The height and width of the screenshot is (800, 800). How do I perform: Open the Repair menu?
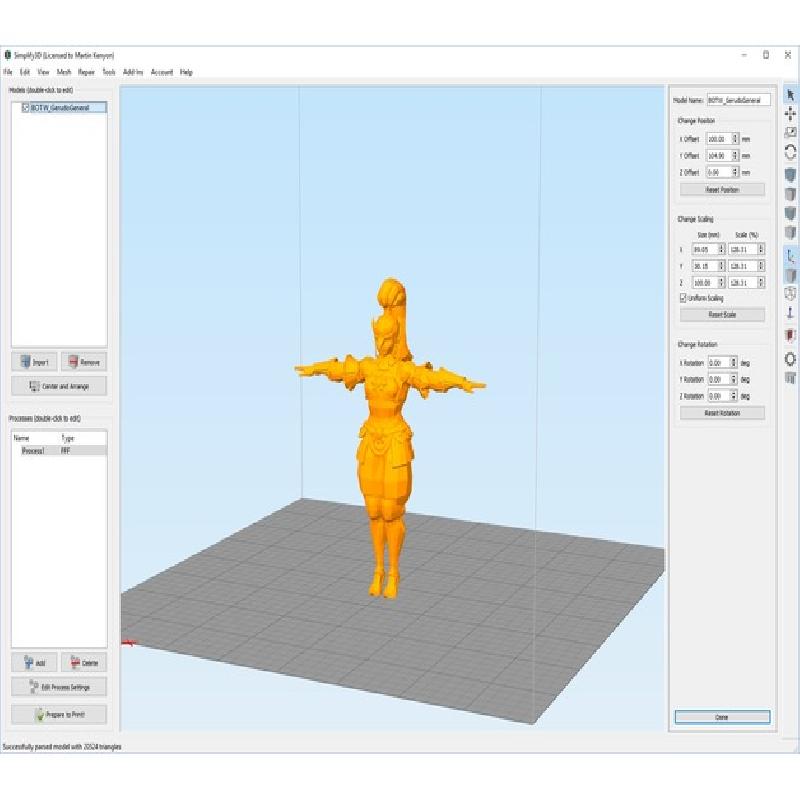pyautogui.click(x=86, y=72)
